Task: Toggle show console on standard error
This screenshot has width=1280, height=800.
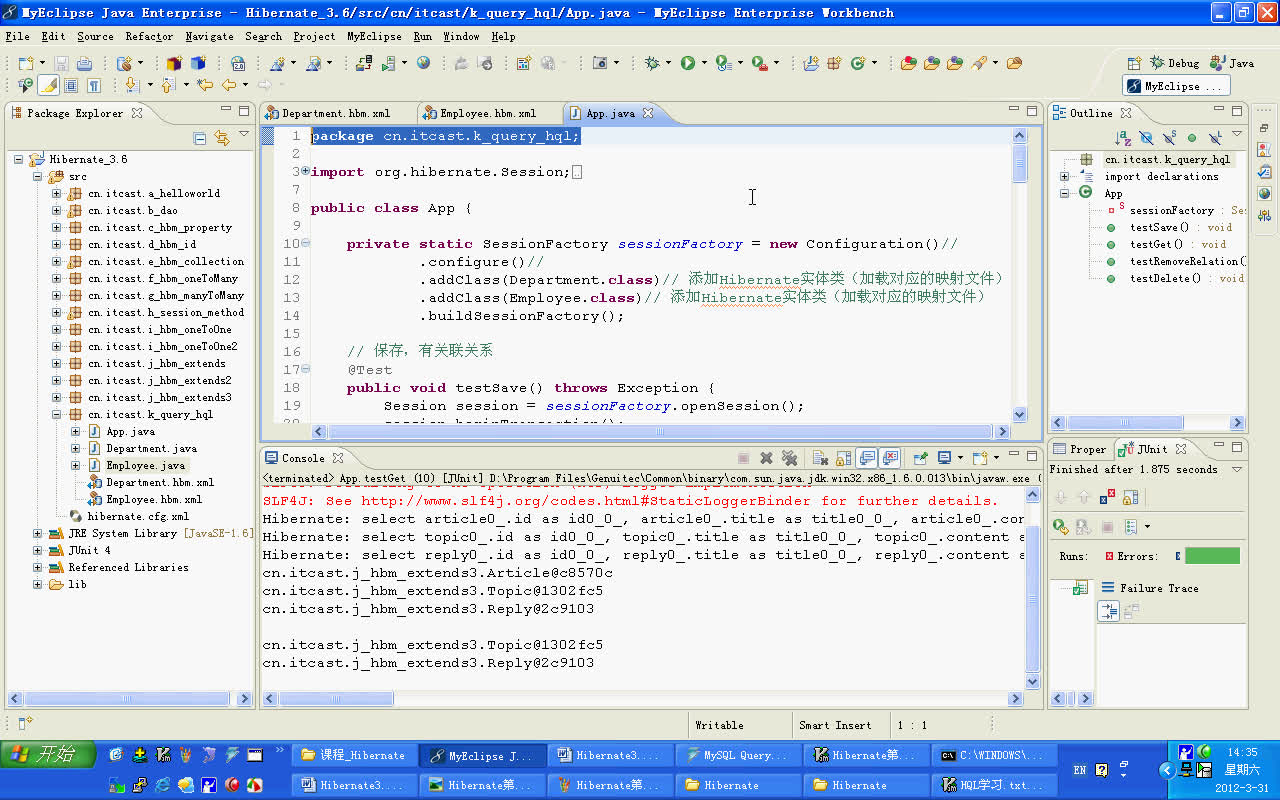Action: pyautogui.click(x=890, y=458)
